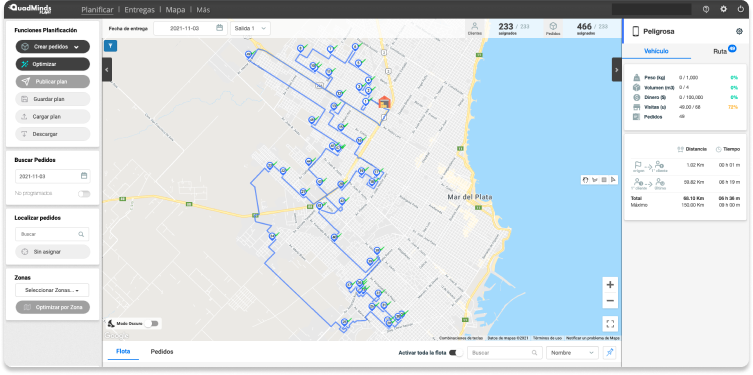The image size is (753, 375).
Task: Click the blue filter icon on map
Action: pyautogui.click(x=110, y=46)
